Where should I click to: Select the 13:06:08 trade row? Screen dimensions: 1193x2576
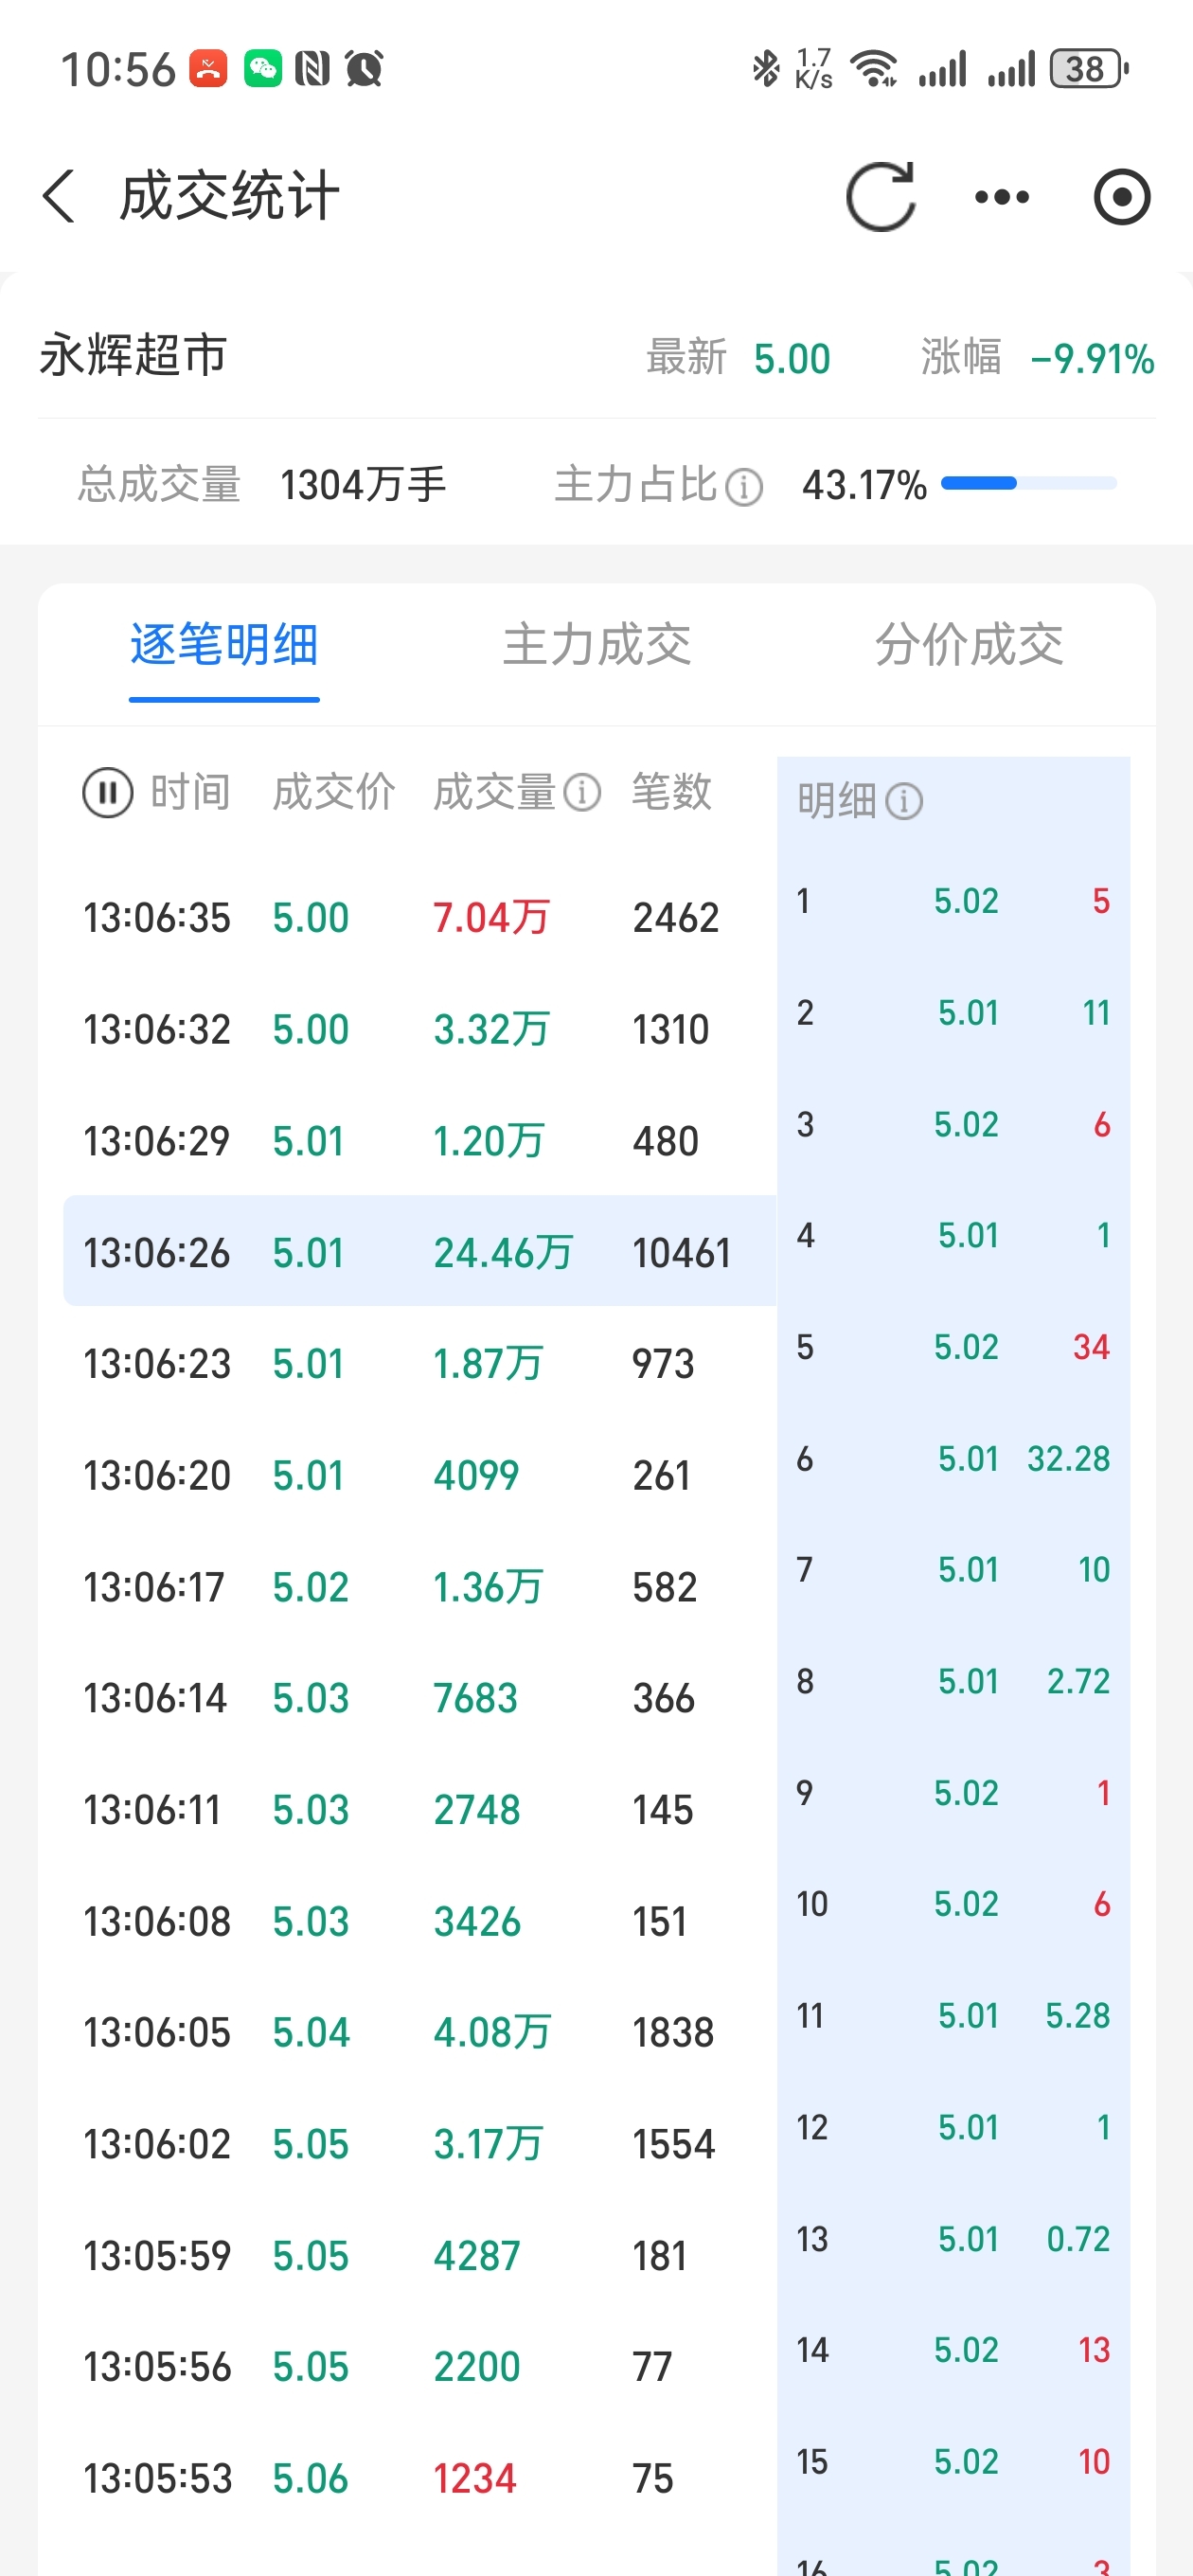click(419, 1921)
